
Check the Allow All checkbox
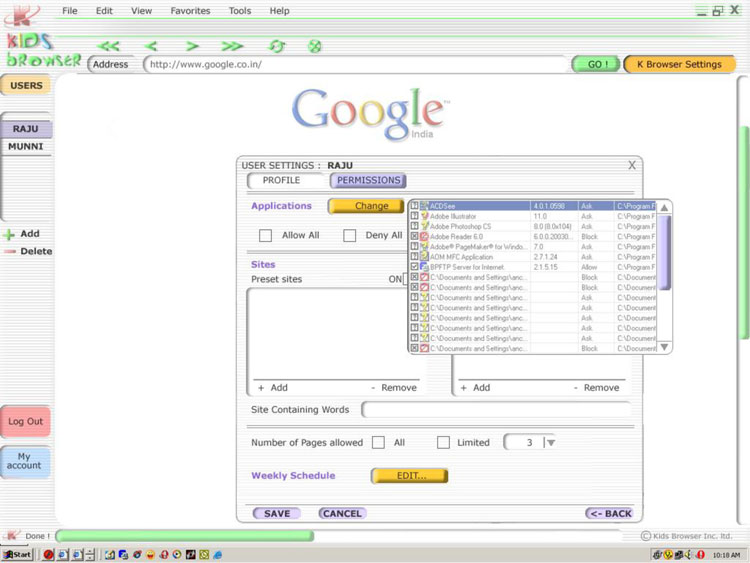coord(266,236)
